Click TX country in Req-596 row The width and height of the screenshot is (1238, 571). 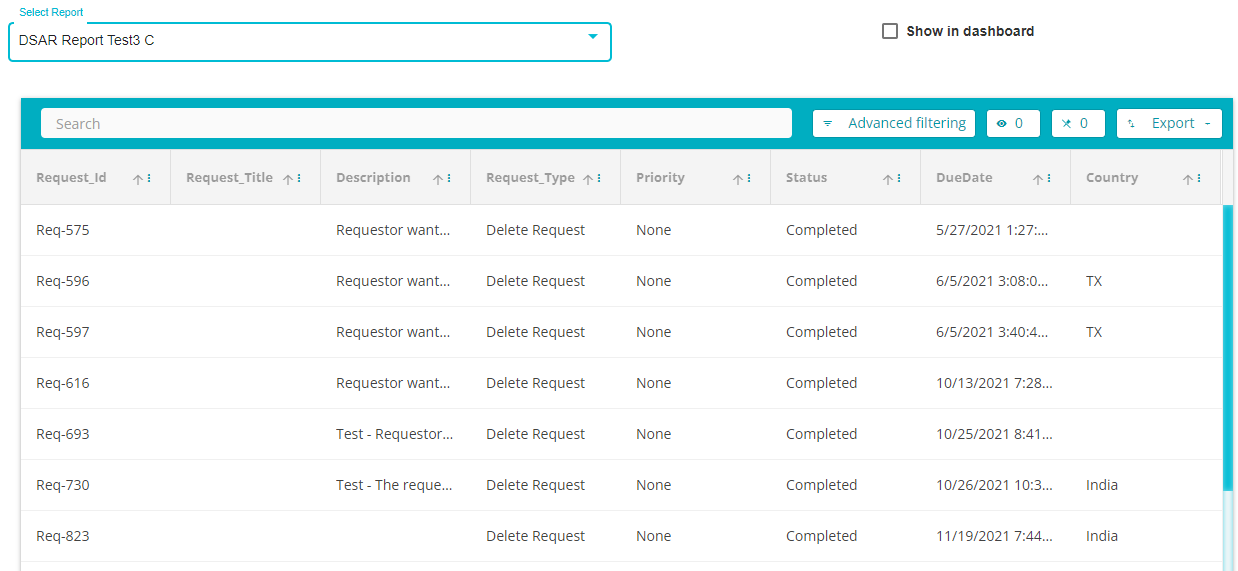1094,281
